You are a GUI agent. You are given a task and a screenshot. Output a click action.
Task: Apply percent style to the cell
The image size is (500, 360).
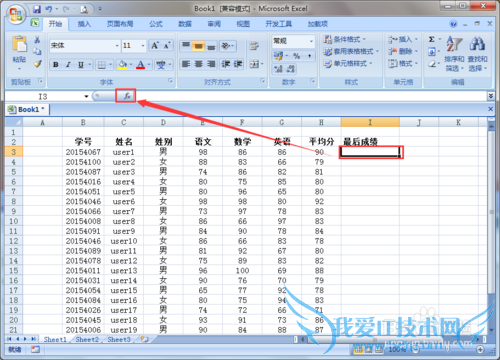296,56
